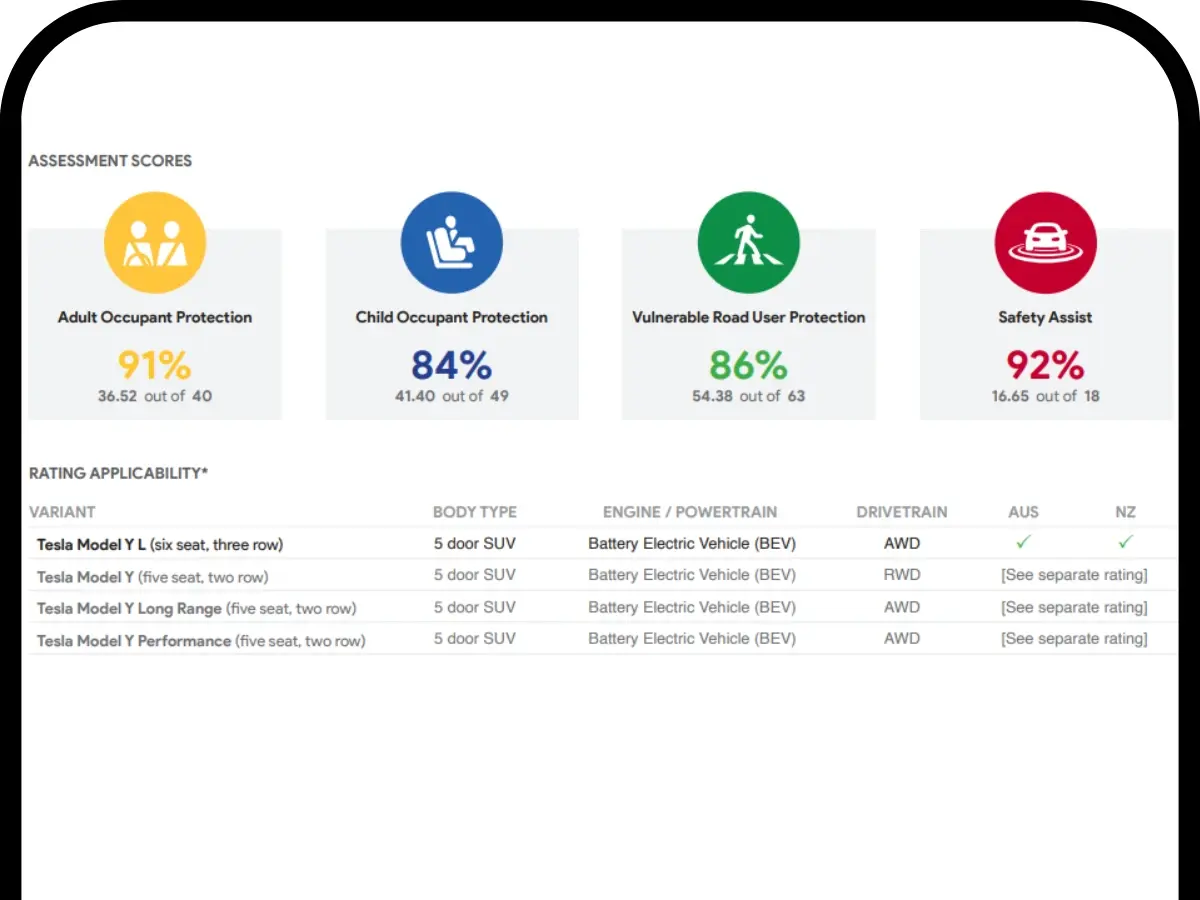Viewport: 1200px width, 900px height.
Task: Click the '54.38 out of 63' value
Action: (x=749, y=396)
